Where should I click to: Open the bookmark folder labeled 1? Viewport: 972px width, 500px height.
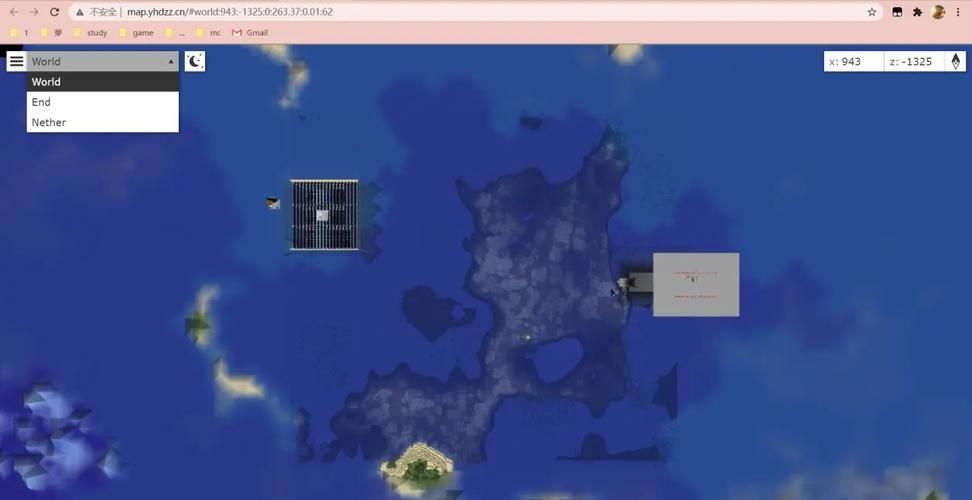click(x=19, y=33)
